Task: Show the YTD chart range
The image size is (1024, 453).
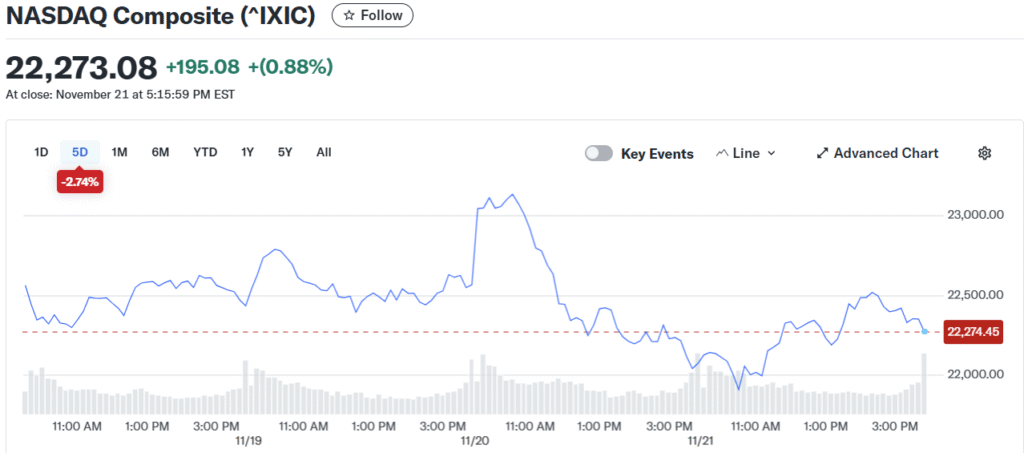Action: point(205,152)
